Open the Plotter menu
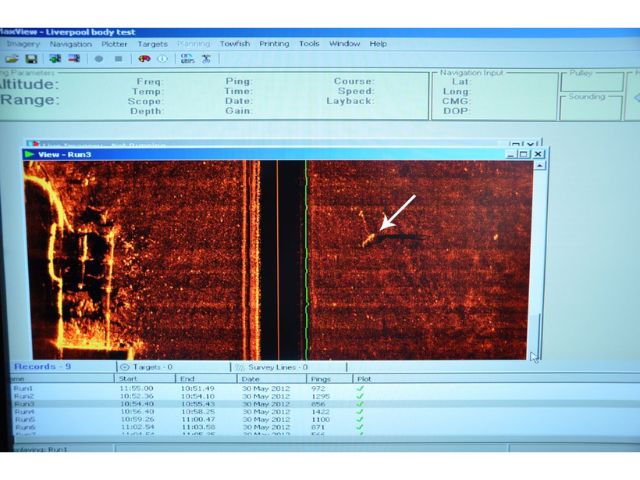The image size is (640, 480). click(x=114, y=44)
